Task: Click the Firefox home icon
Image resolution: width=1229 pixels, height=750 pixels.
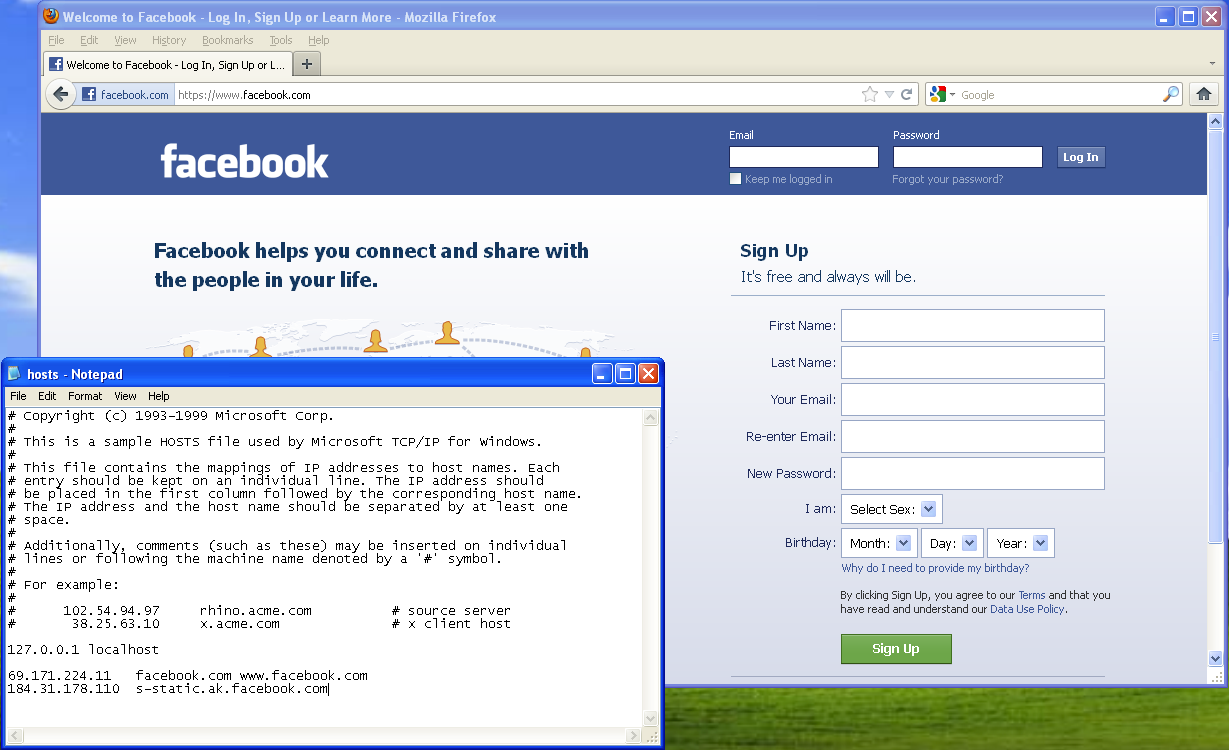Action: pyautogui.click(x=1204, y=94)
